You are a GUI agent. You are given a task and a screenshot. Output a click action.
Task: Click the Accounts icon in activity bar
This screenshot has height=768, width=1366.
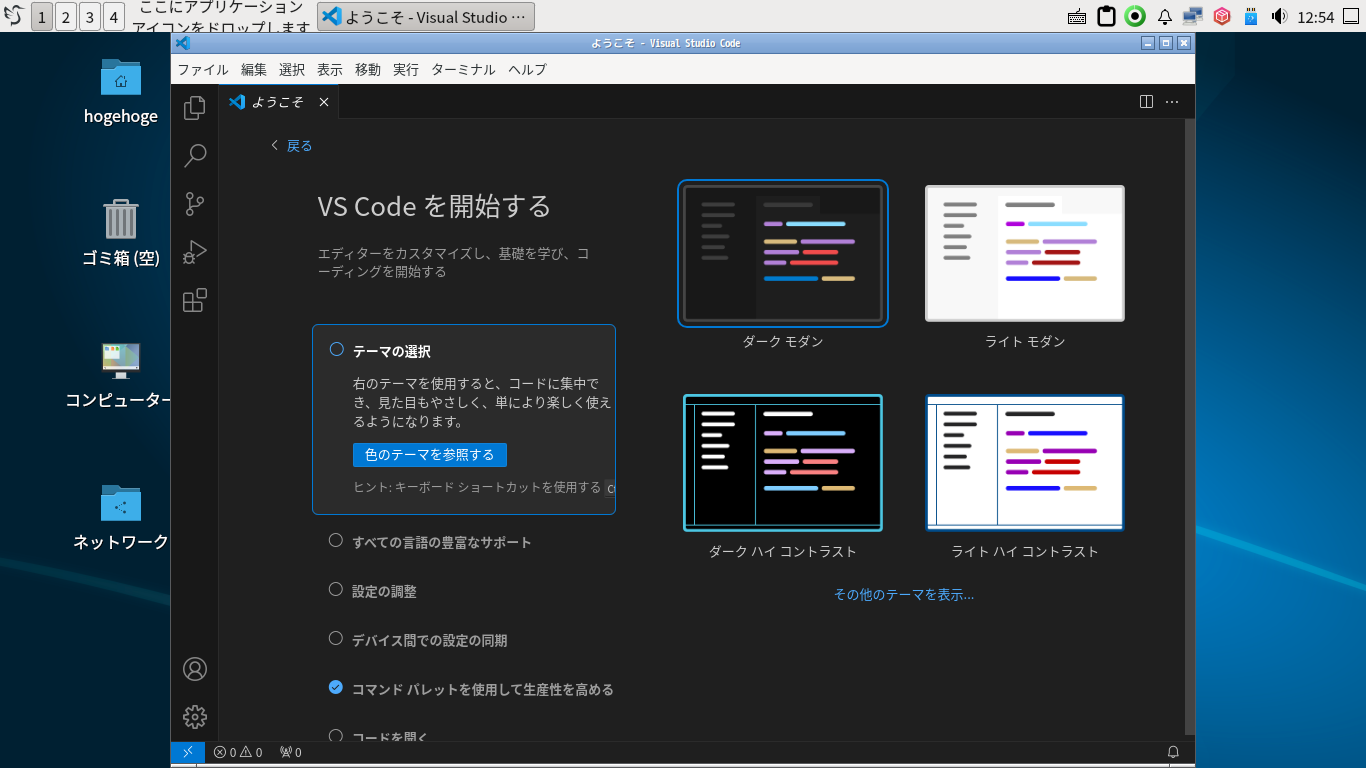(x=195, y=669)
